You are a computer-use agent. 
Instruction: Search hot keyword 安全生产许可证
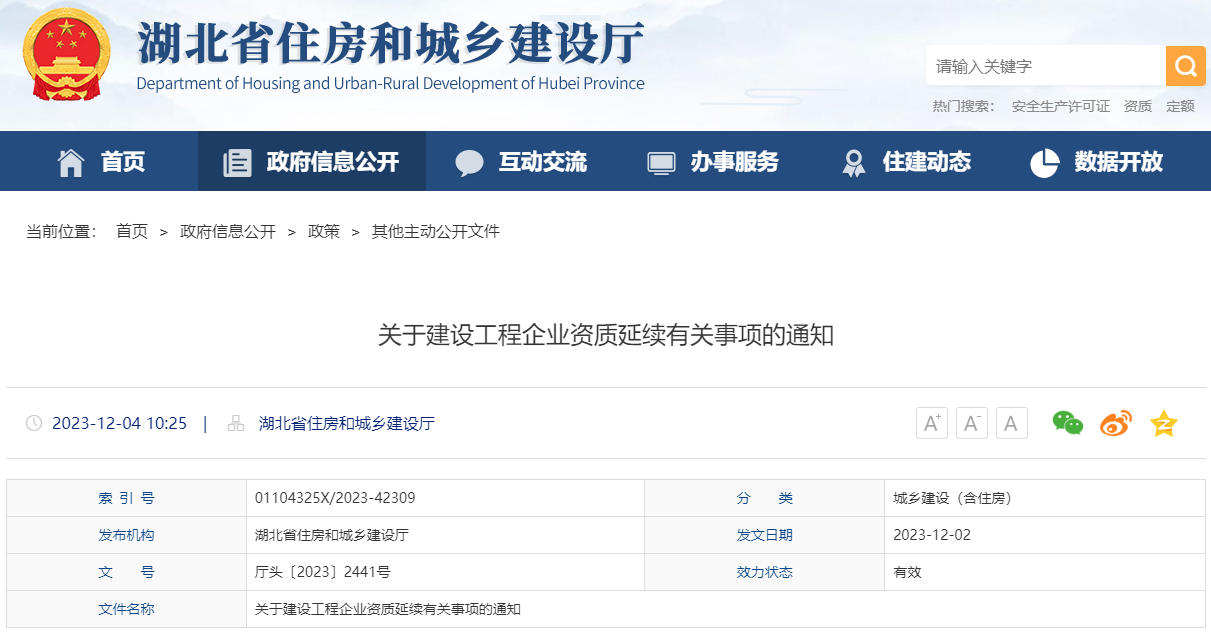(x=1060, y=106)
